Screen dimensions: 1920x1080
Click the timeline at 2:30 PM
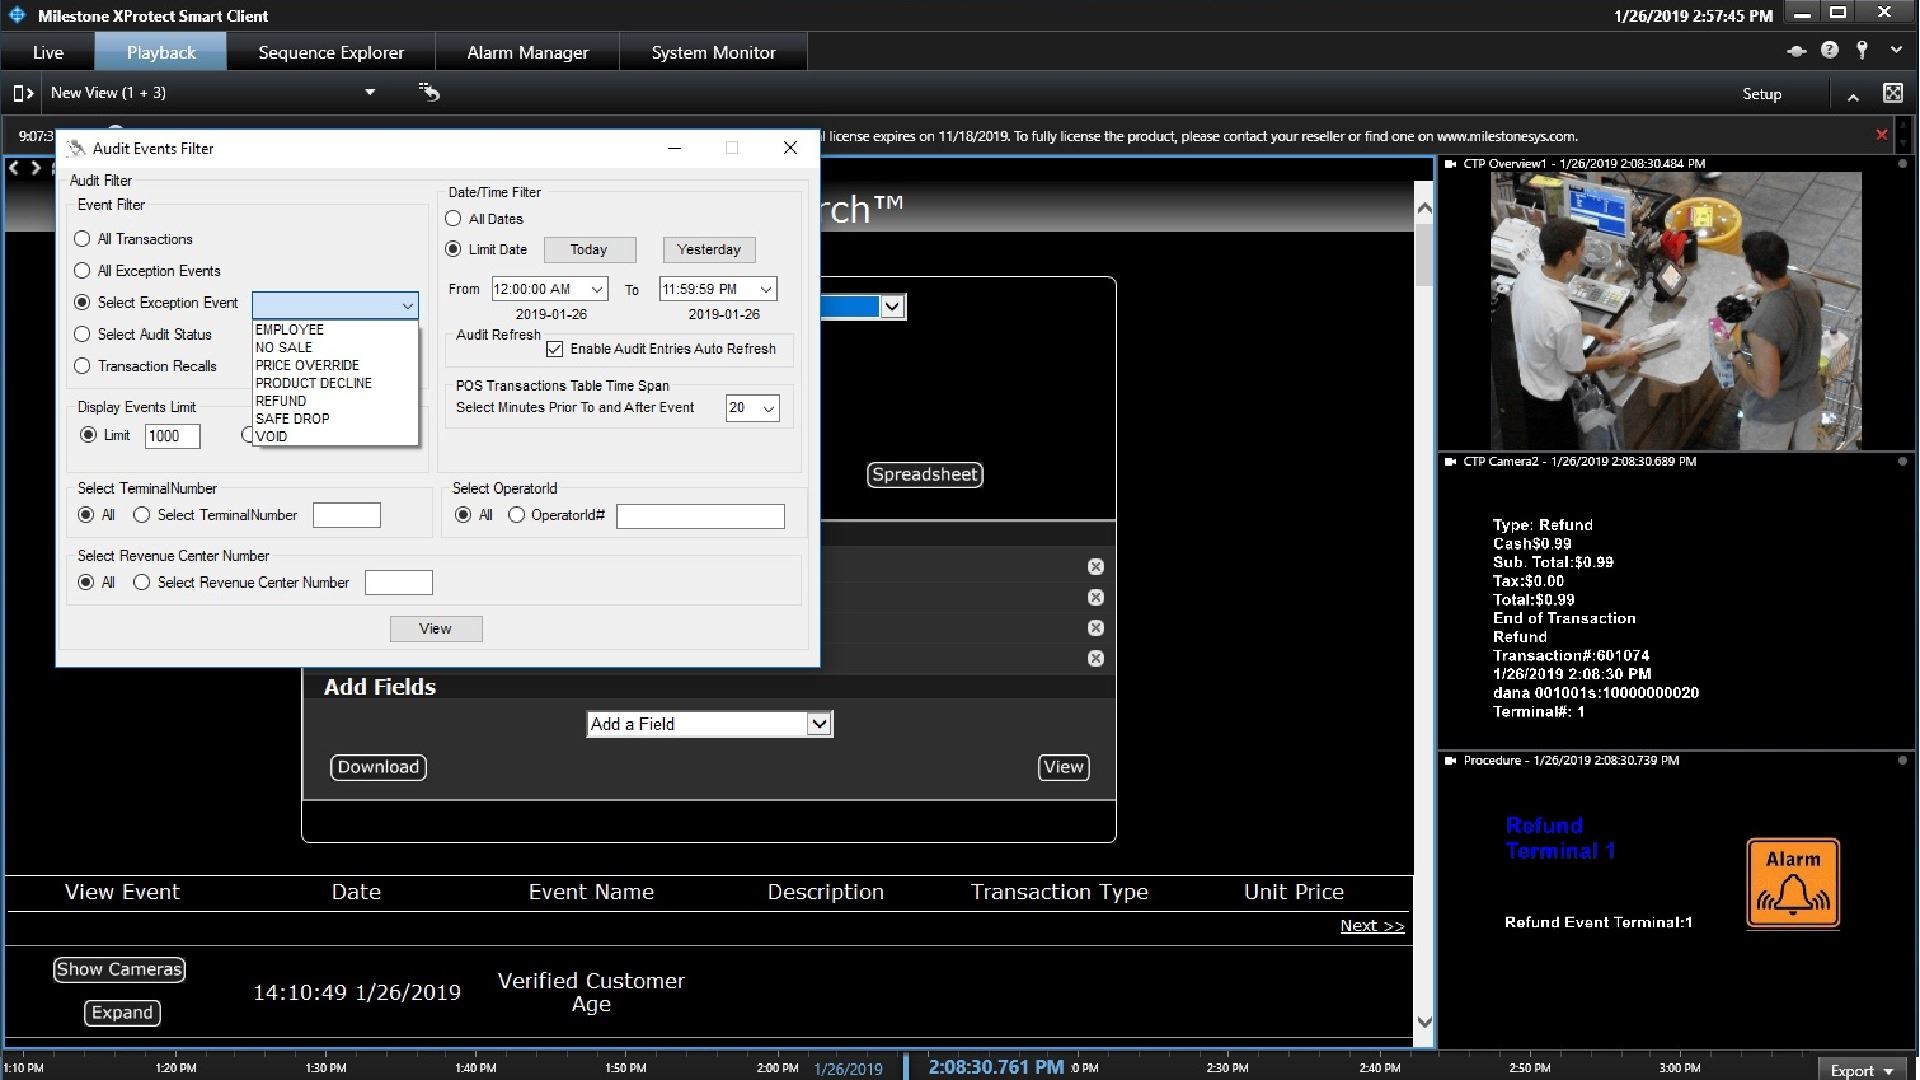pyautogui.click(x=1226, y=1068)
